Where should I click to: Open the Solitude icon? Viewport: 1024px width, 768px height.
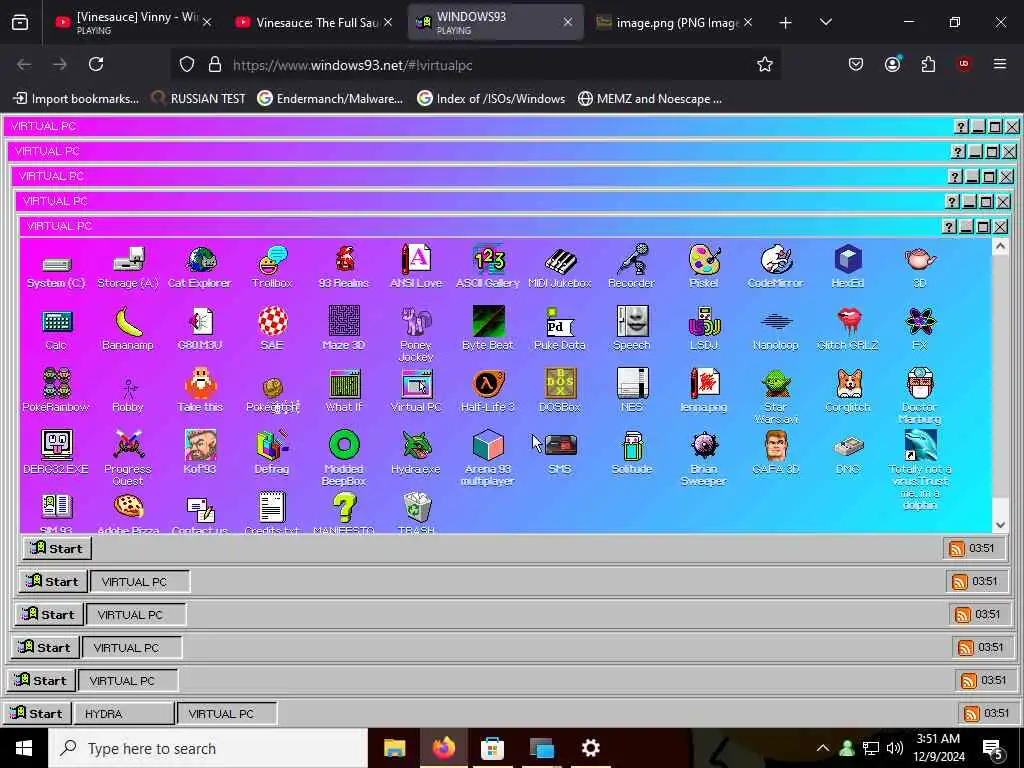coord(632,453)
